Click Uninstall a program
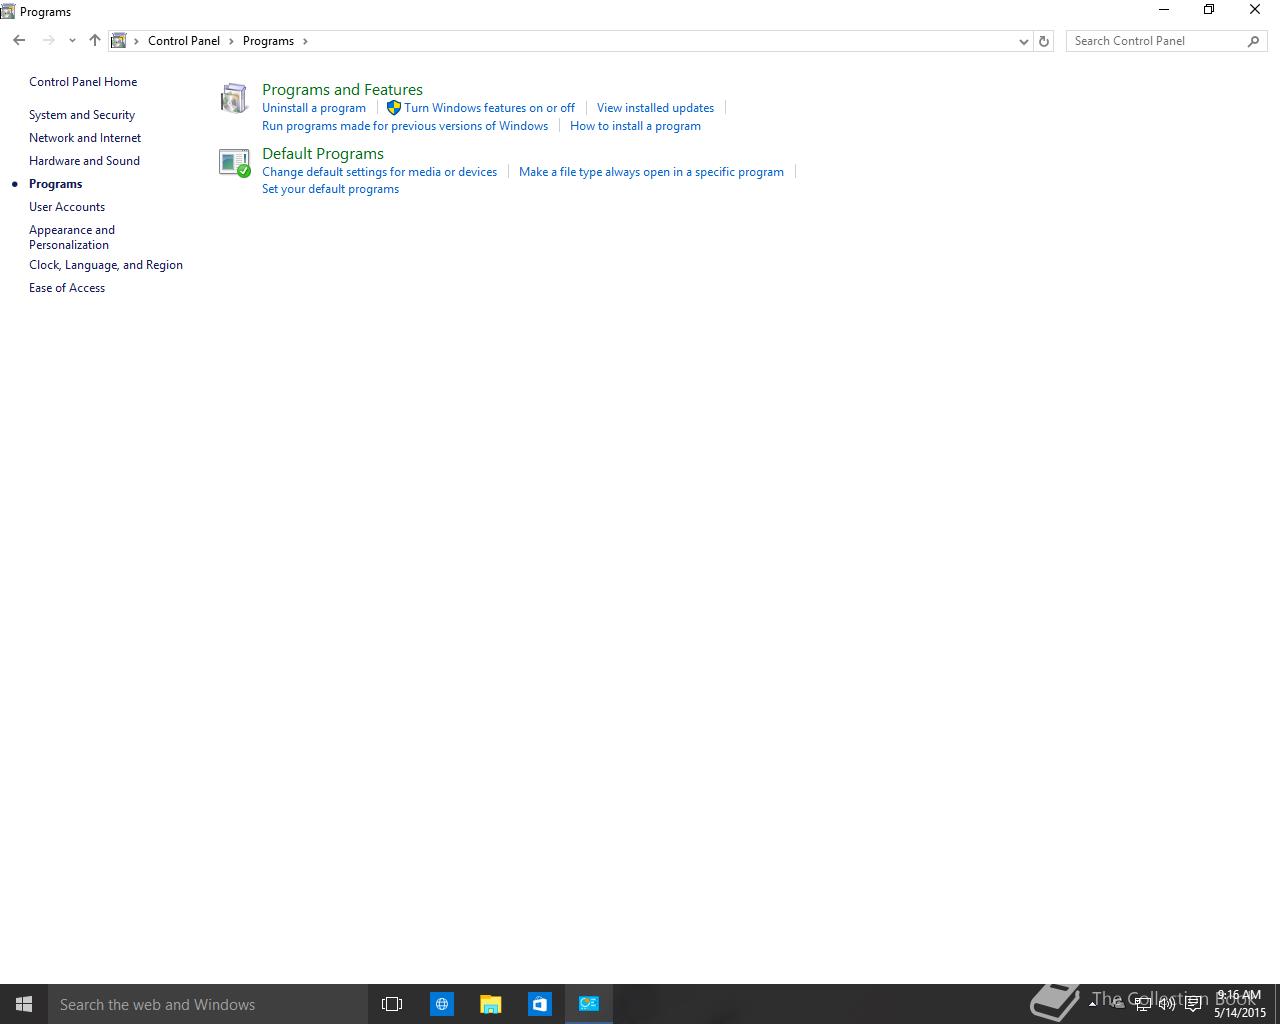 [x=314, y=108]
